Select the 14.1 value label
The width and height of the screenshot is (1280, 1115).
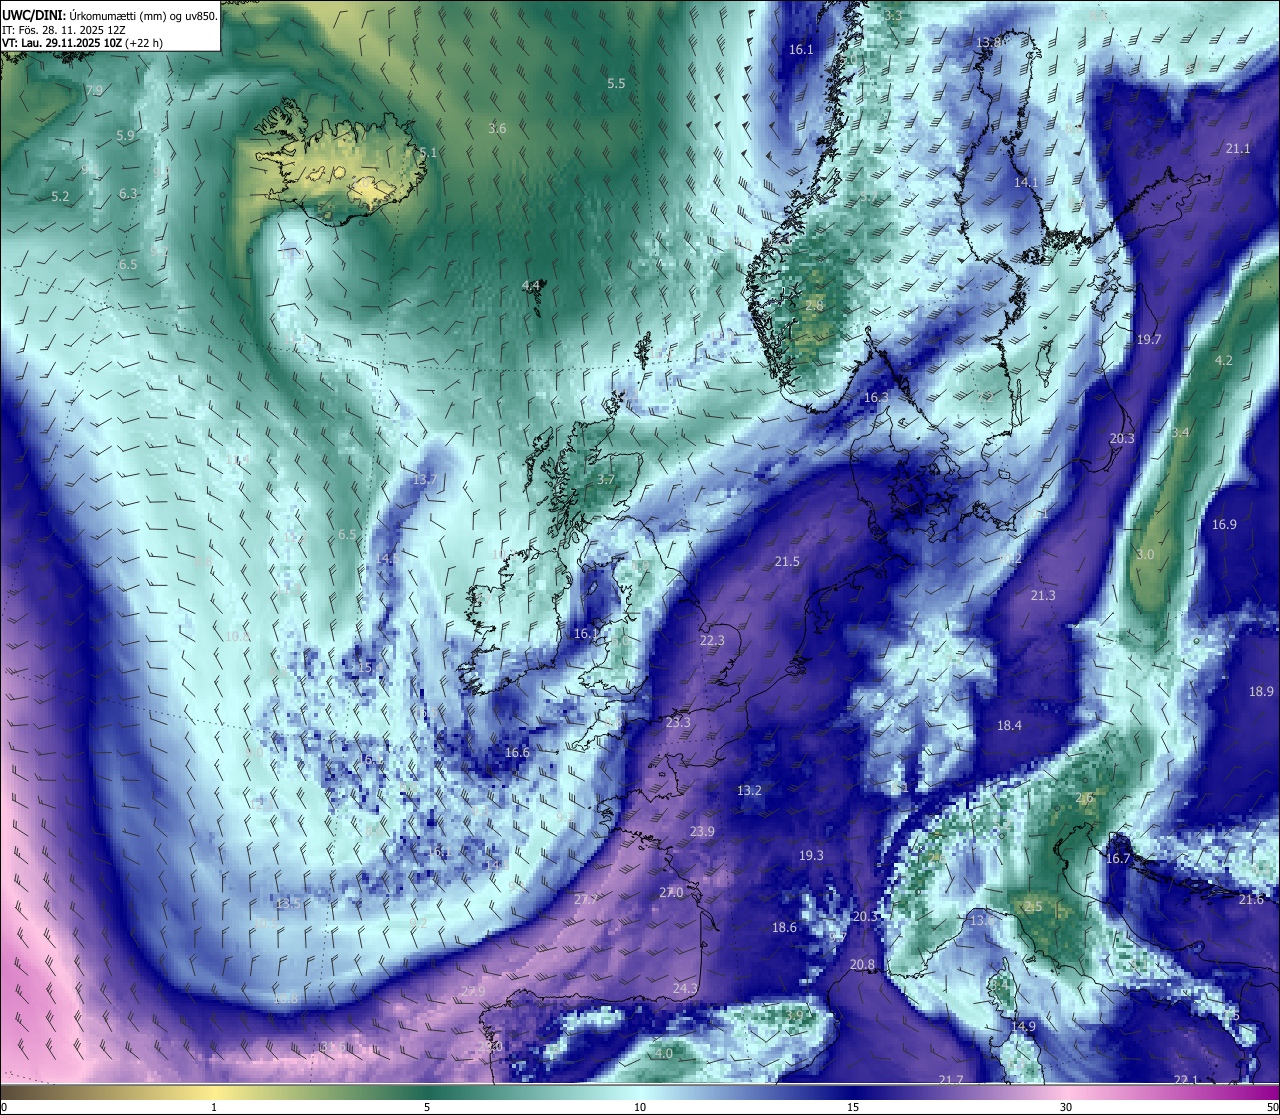coord(1027,183)
